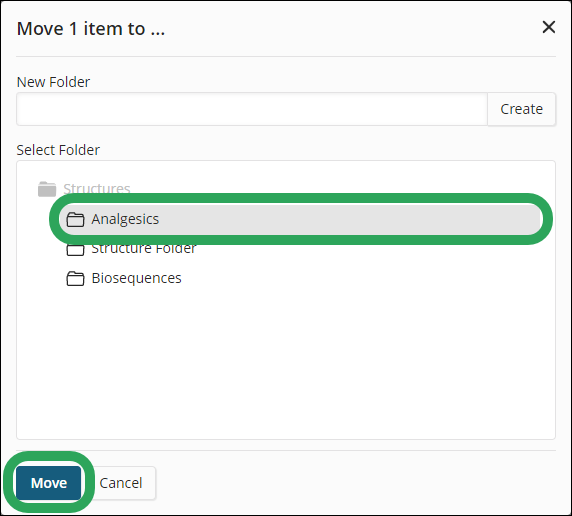Click empty space below Biosequences in list
The width and height of the screenshot is (572, 516).
pos(286,361)
